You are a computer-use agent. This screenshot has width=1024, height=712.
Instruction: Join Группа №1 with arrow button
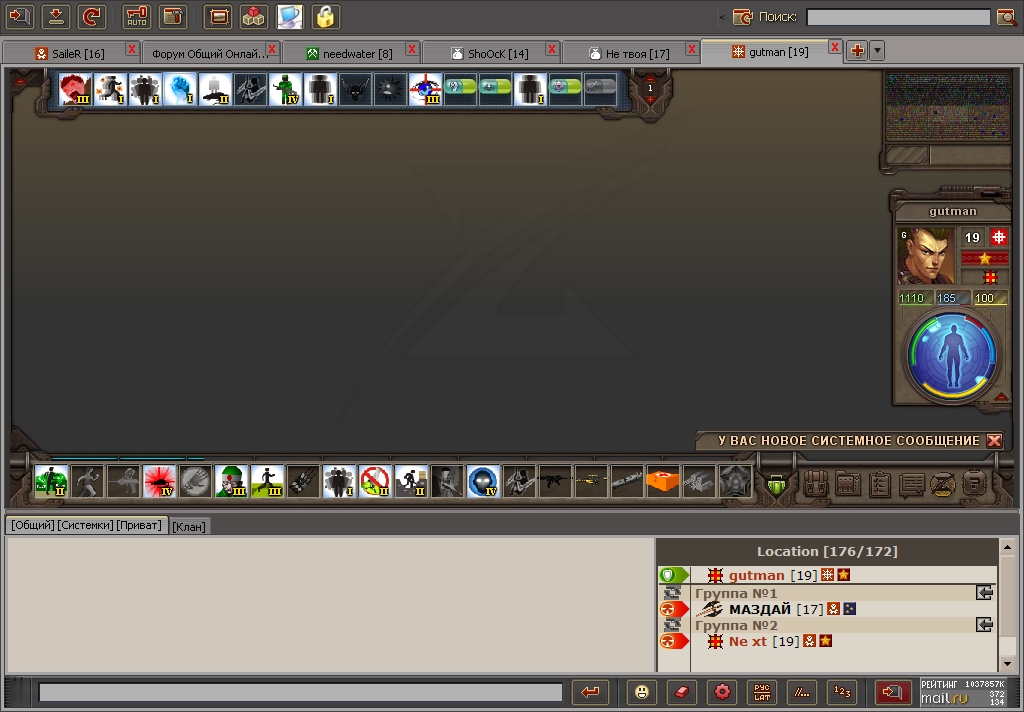(984, 592)
